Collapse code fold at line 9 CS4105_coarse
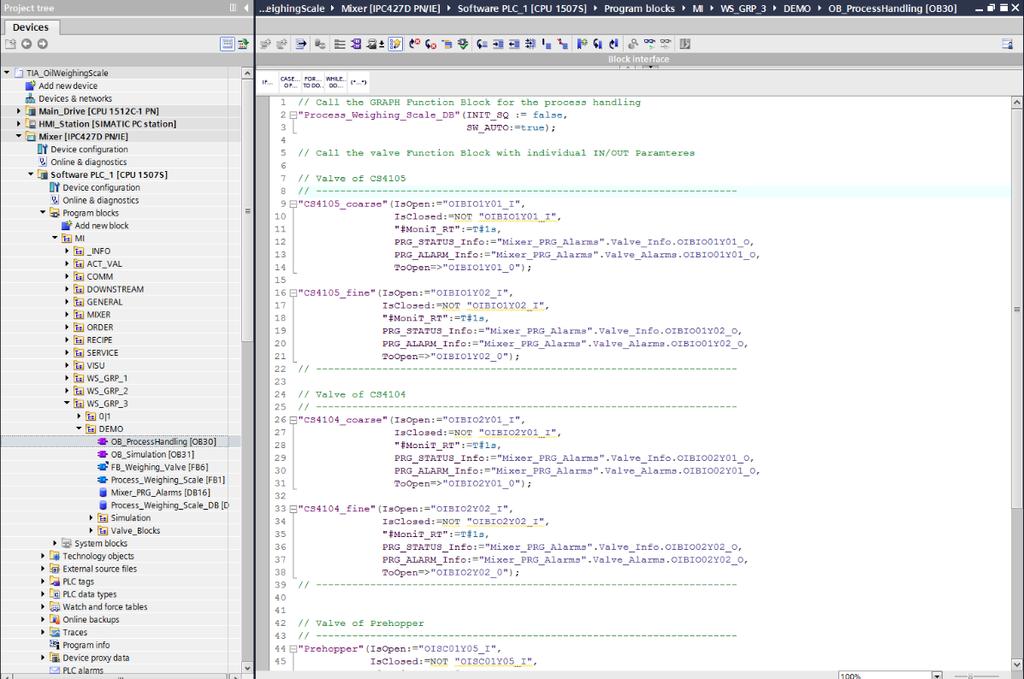This screenshot has width=1024, height=679. point(293,204)
